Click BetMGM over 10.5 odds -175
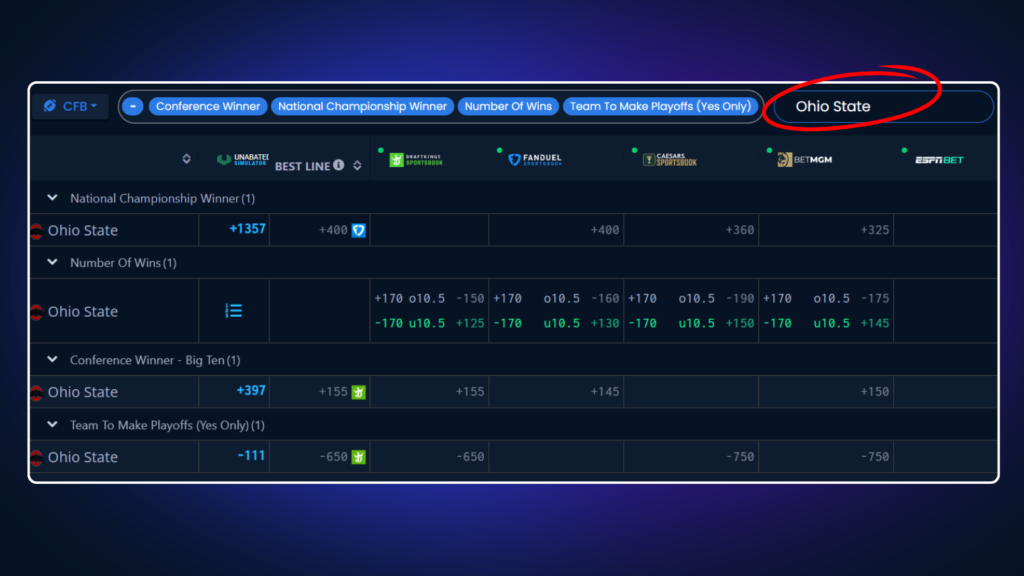 coord(875,298)
